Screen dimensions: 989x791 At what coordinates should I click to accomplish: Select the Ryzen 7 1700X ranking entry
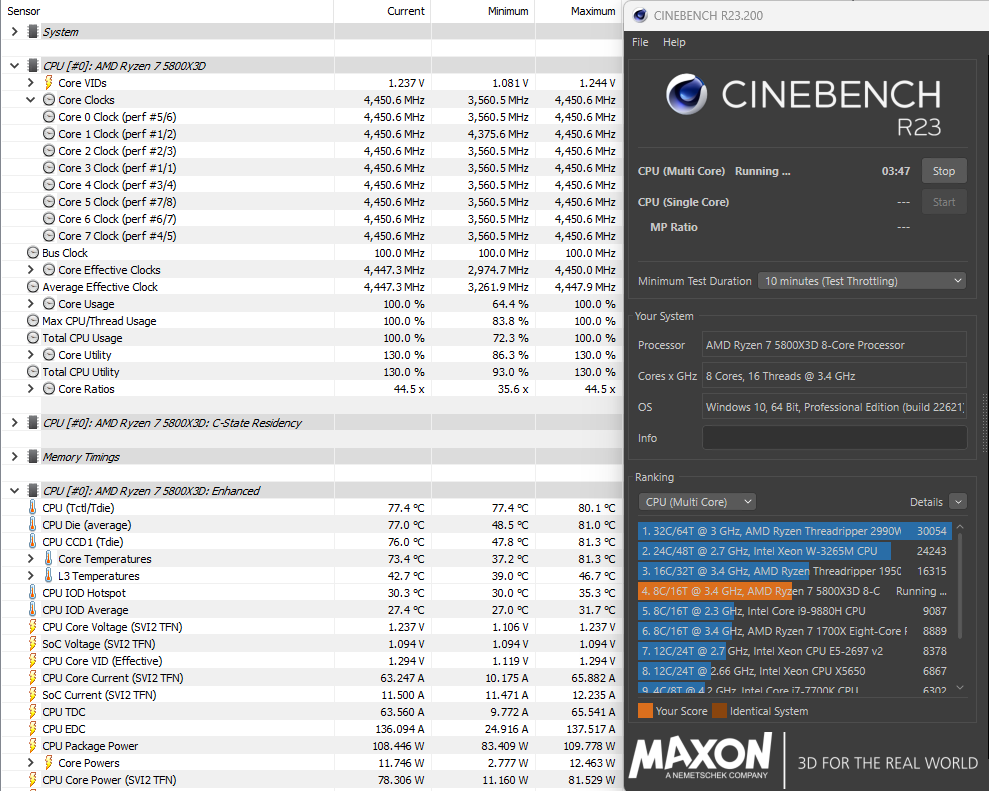[793, 631]
